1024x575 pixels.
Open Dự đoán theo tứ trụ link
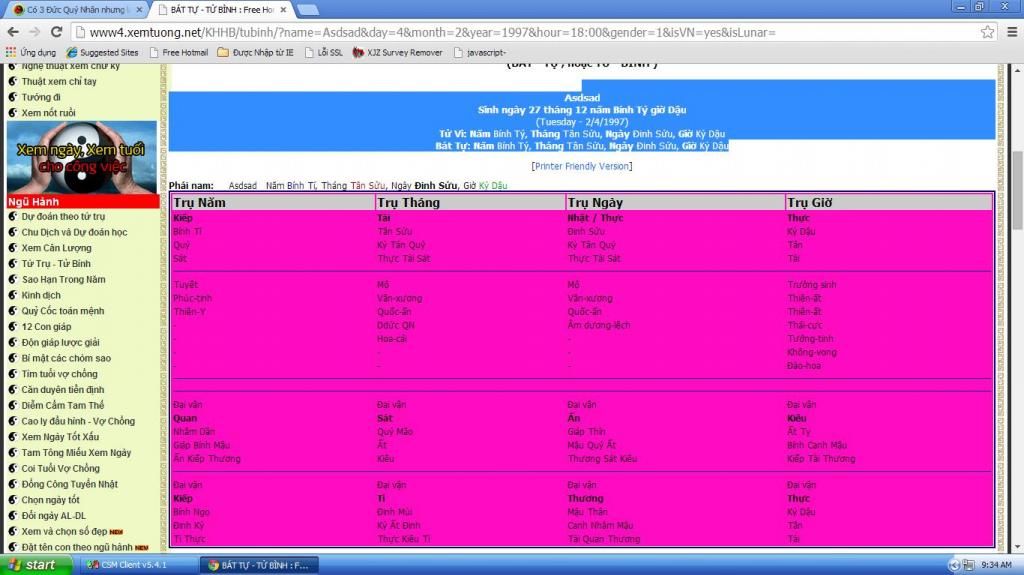pyautogui.click(x=63, y=216)
